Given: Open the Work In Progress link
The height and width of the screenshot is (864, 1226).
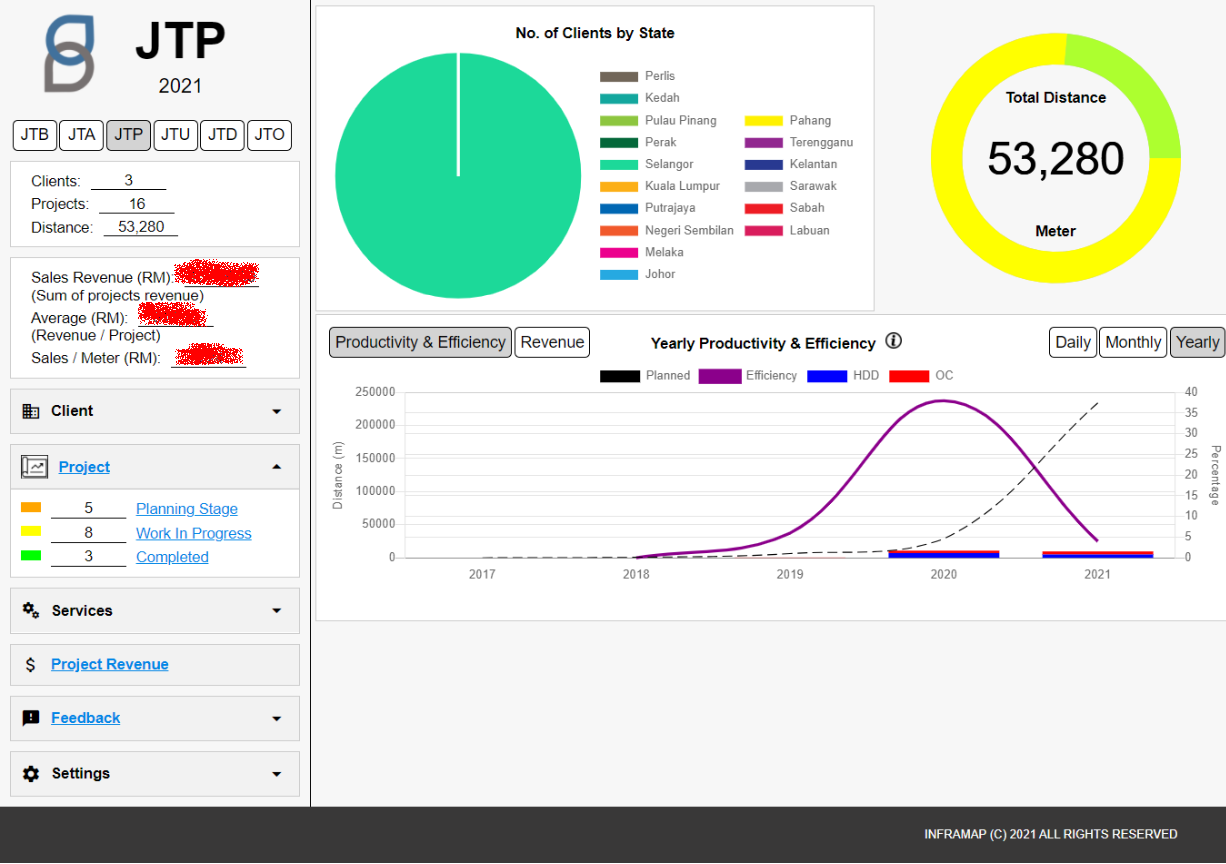Looking at the screenshot, I should pyautogui.click(x=194, y=534).
